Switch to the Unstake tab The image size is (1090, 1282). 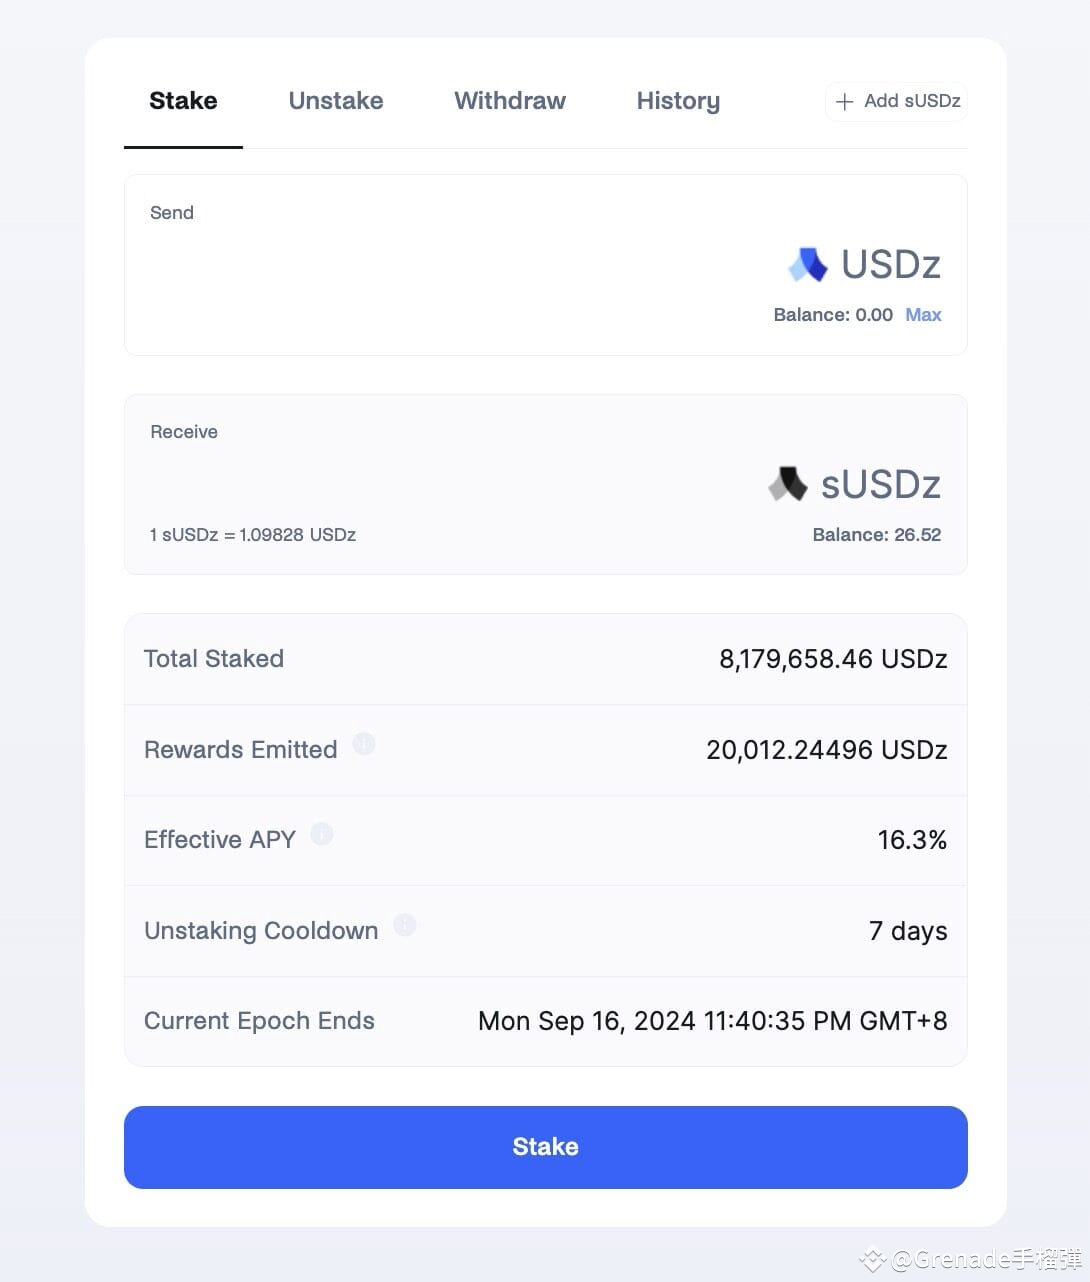(336, 101)
